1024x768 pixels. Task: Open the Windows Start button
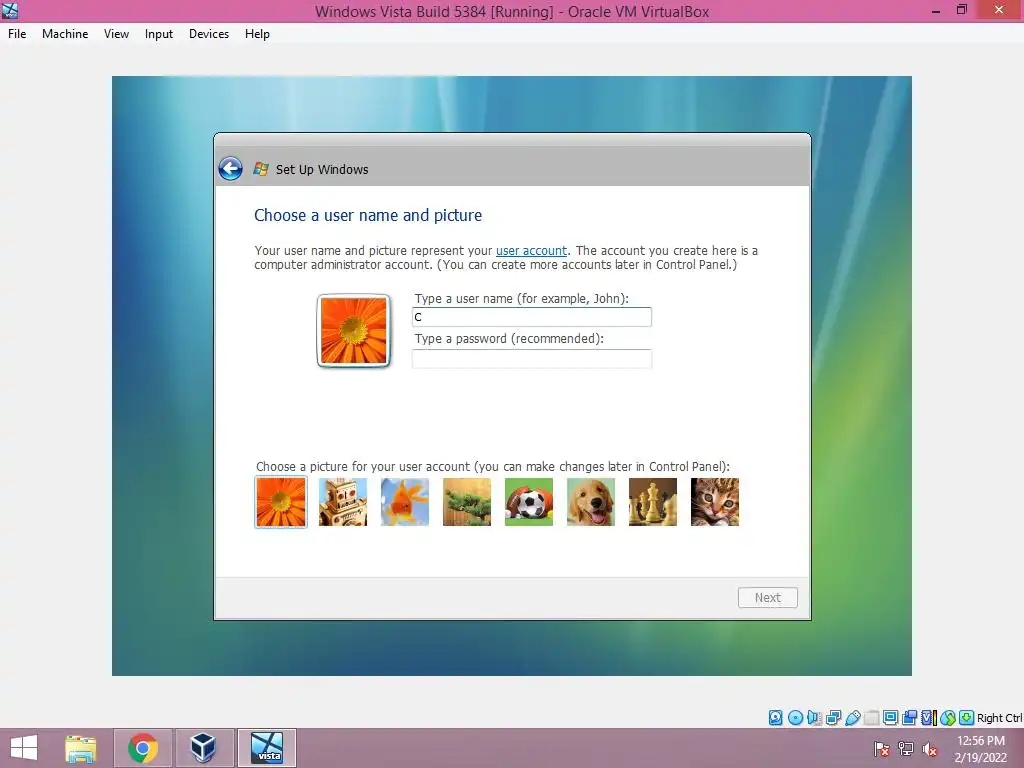24,748
